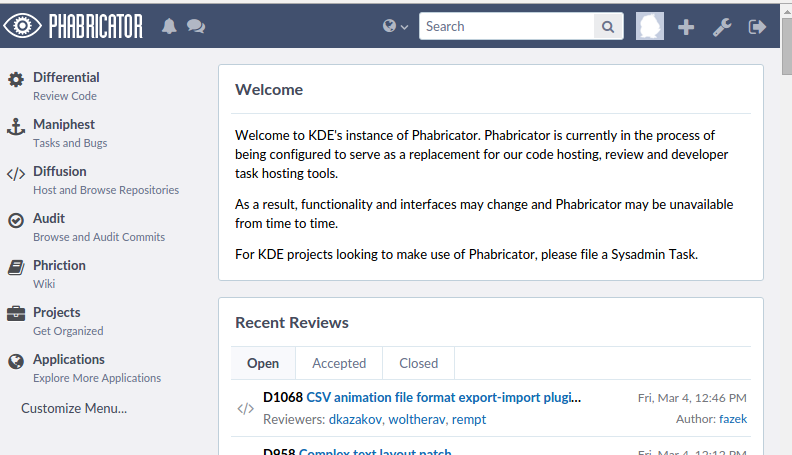
Task: Open the Maniphest anchor icon
Action: (16, 126)
